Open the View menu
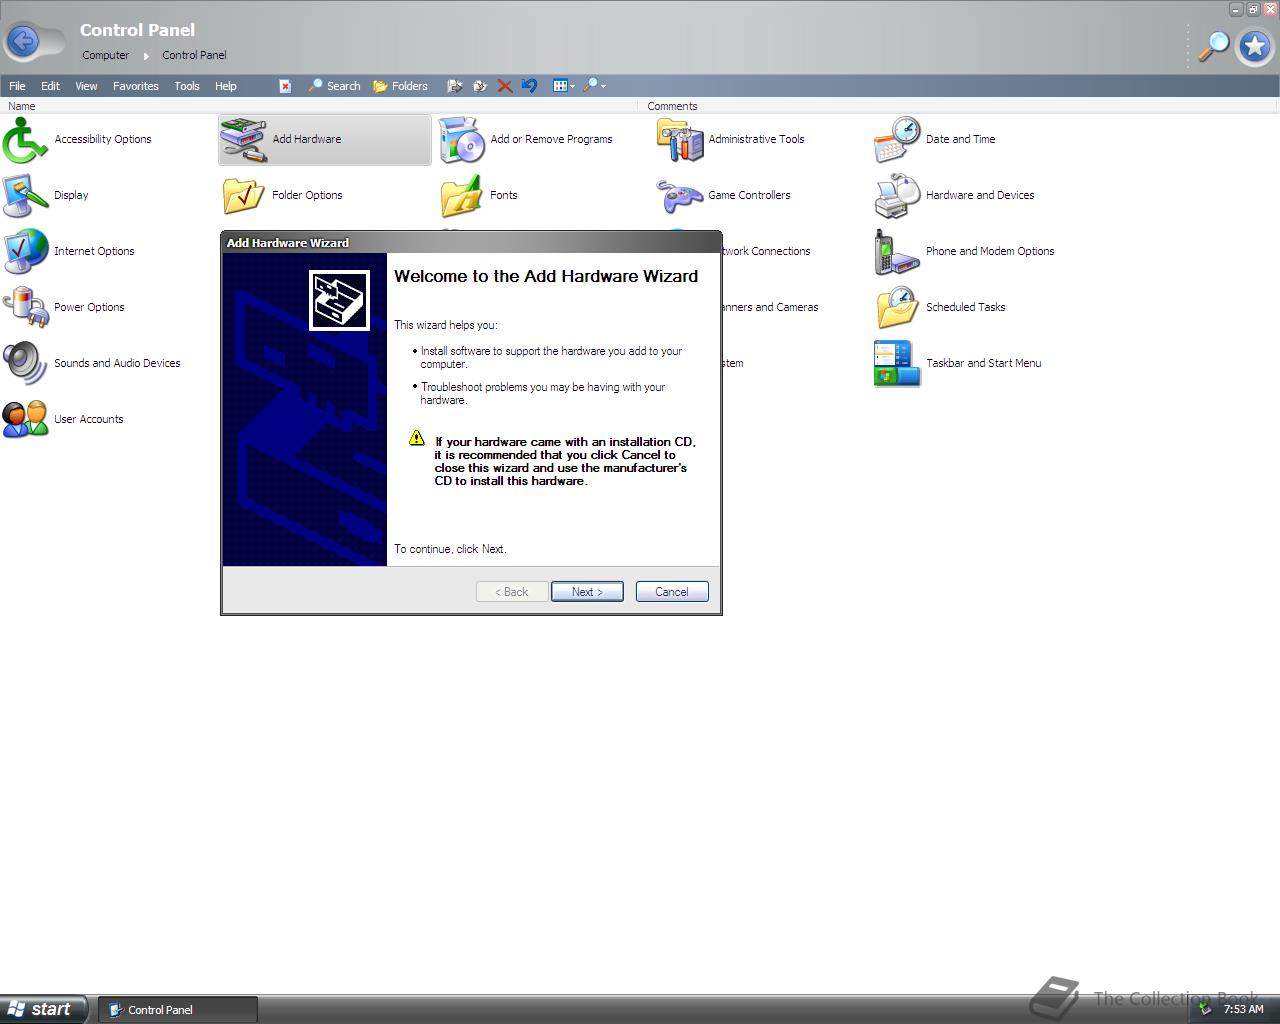This screenshot has width=1280, height=1024. point(86,86)
